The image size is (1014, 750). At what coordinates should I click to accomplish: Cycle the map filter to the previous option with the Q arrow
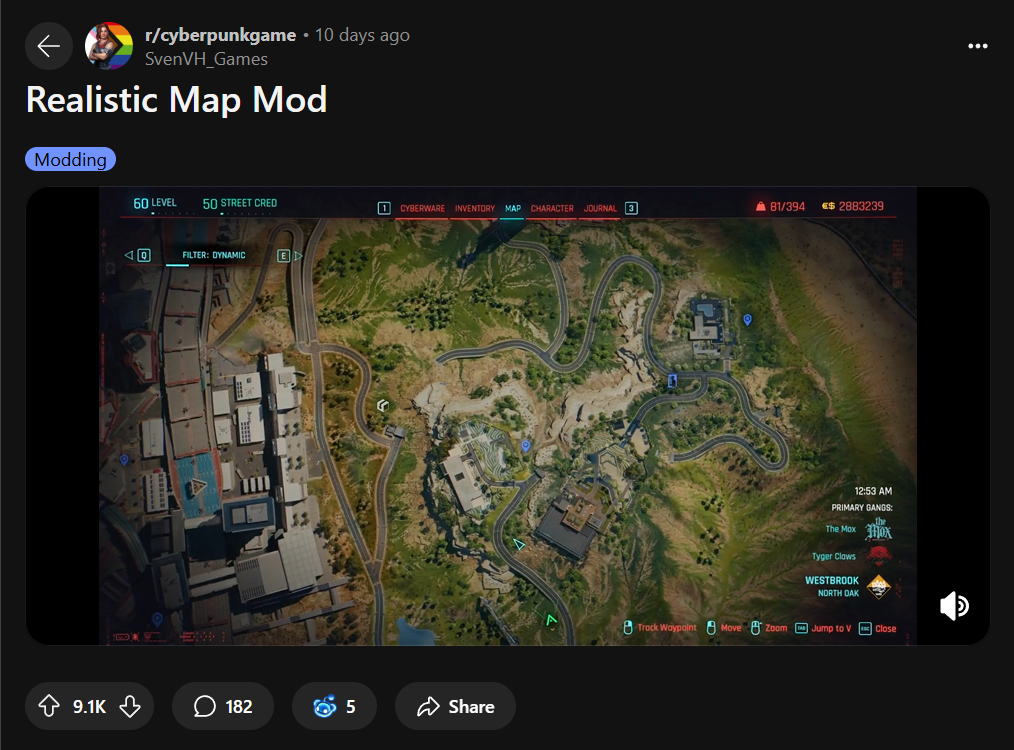point(138,255)
